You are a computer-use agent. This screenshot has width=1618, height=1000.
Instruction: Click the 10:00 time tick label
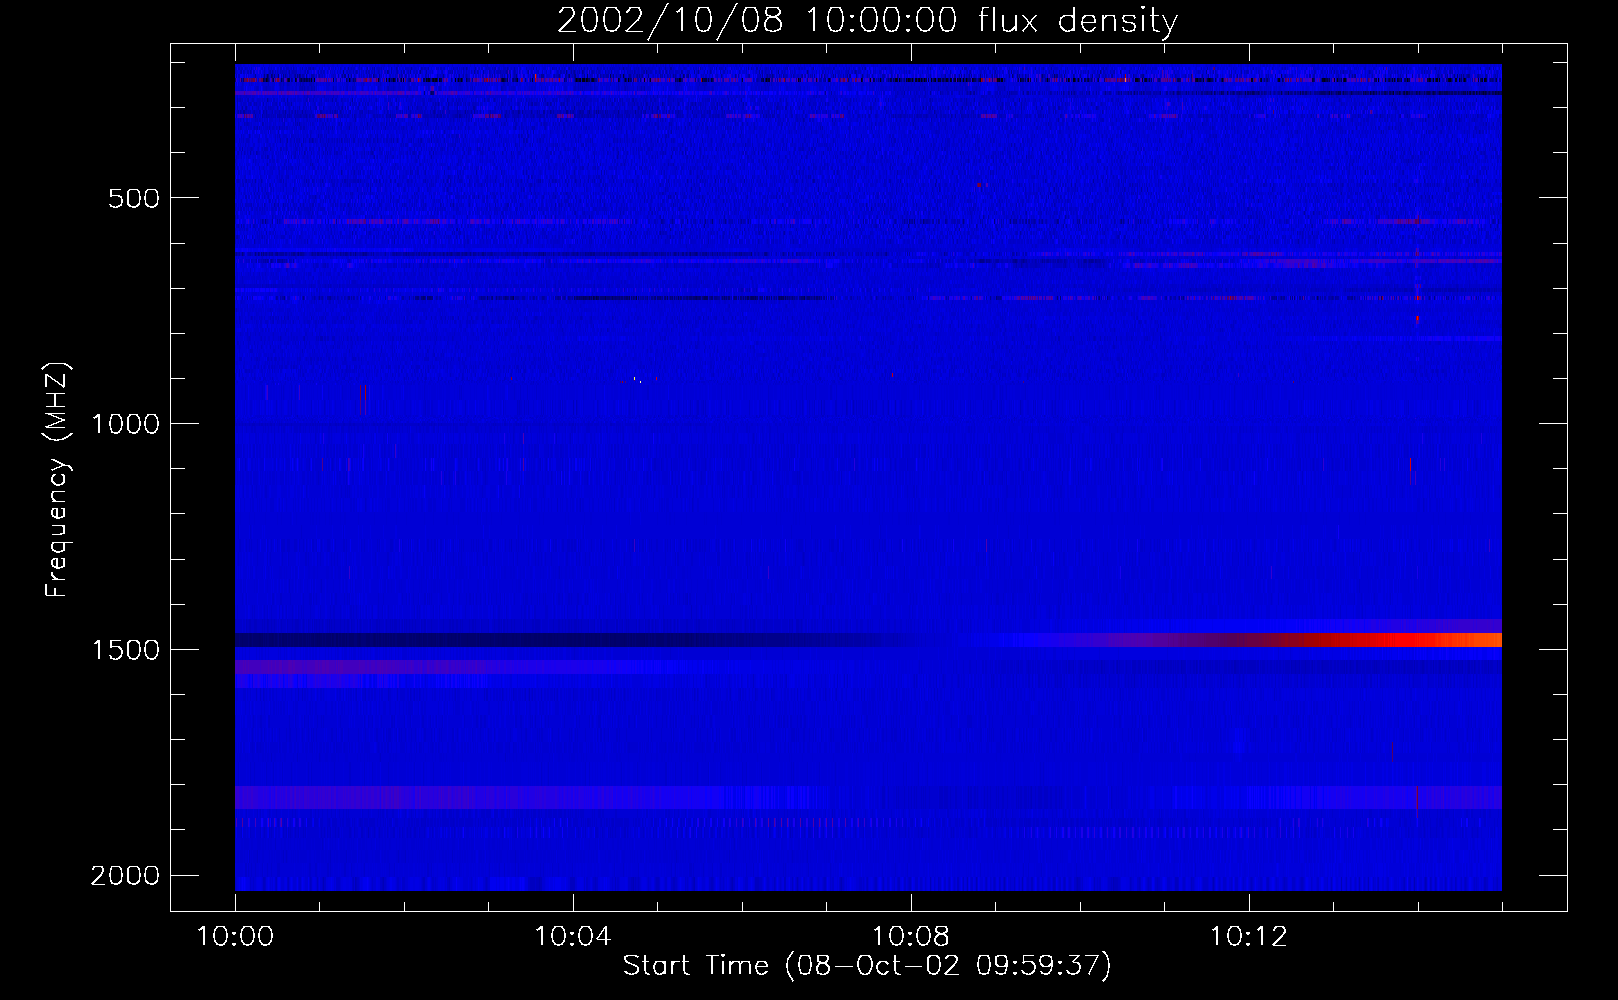point(235,937)
